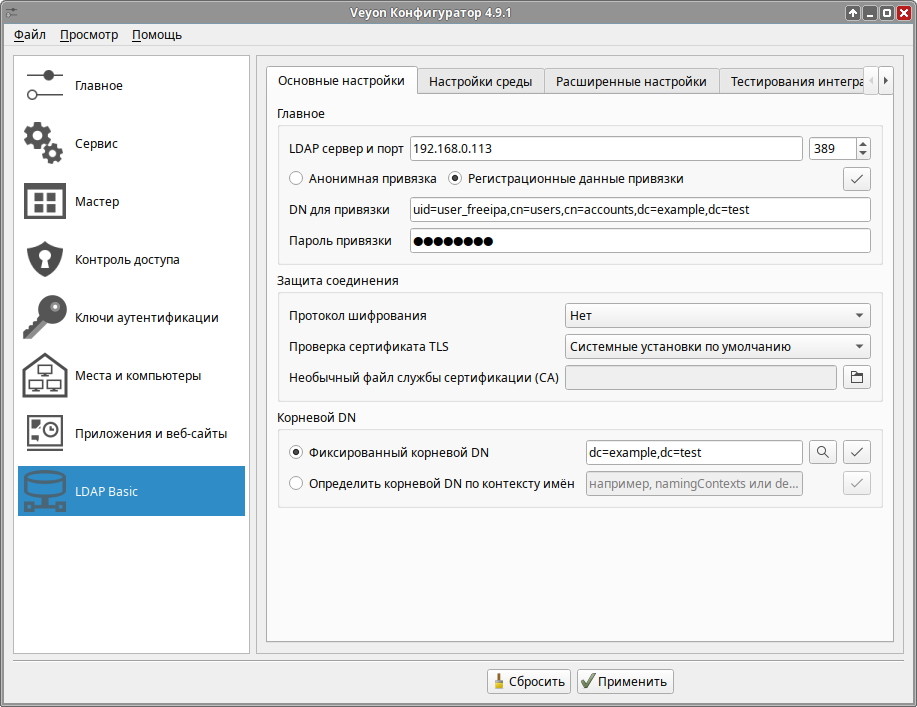This screenshot has height=707, width=917.
Task: Decrease the LDAP port number
Action: point(863,154)
